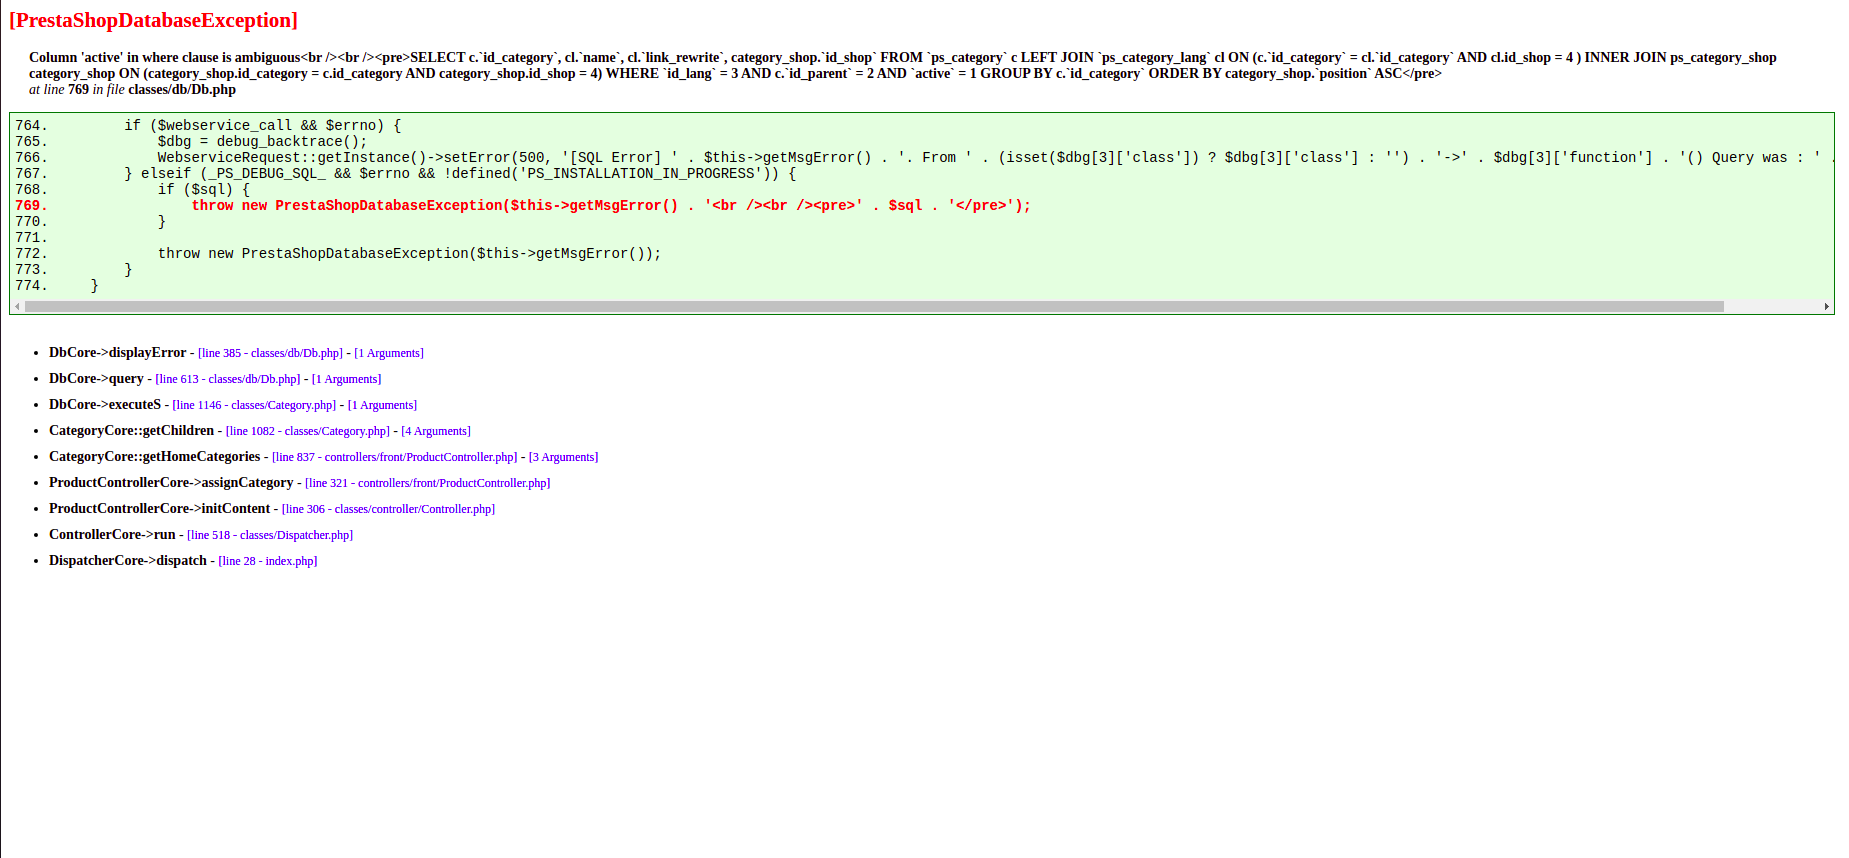Click the red PrestaShopDatabaseException heading
Viewport: 1849px width, 858px height.
pos(153,20)
